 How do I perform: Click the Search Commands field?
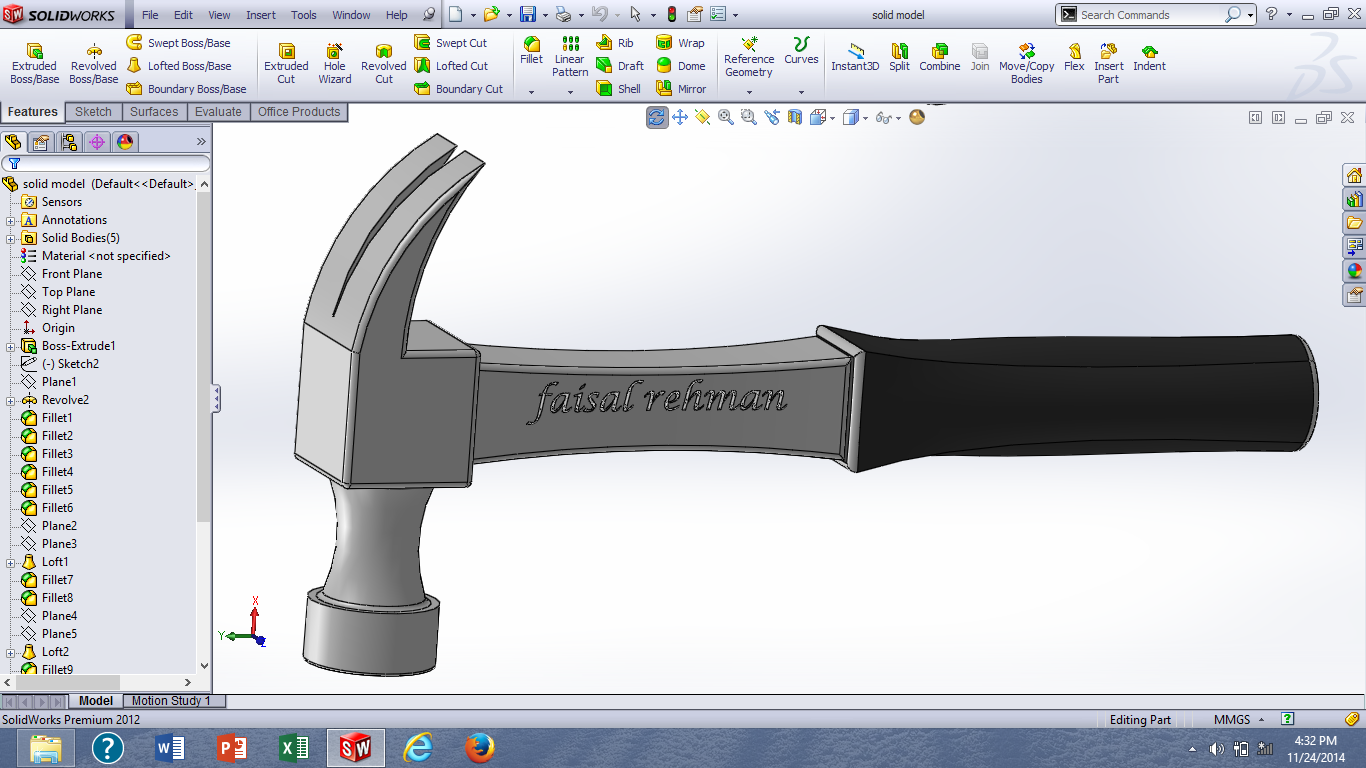(1151, 15)
